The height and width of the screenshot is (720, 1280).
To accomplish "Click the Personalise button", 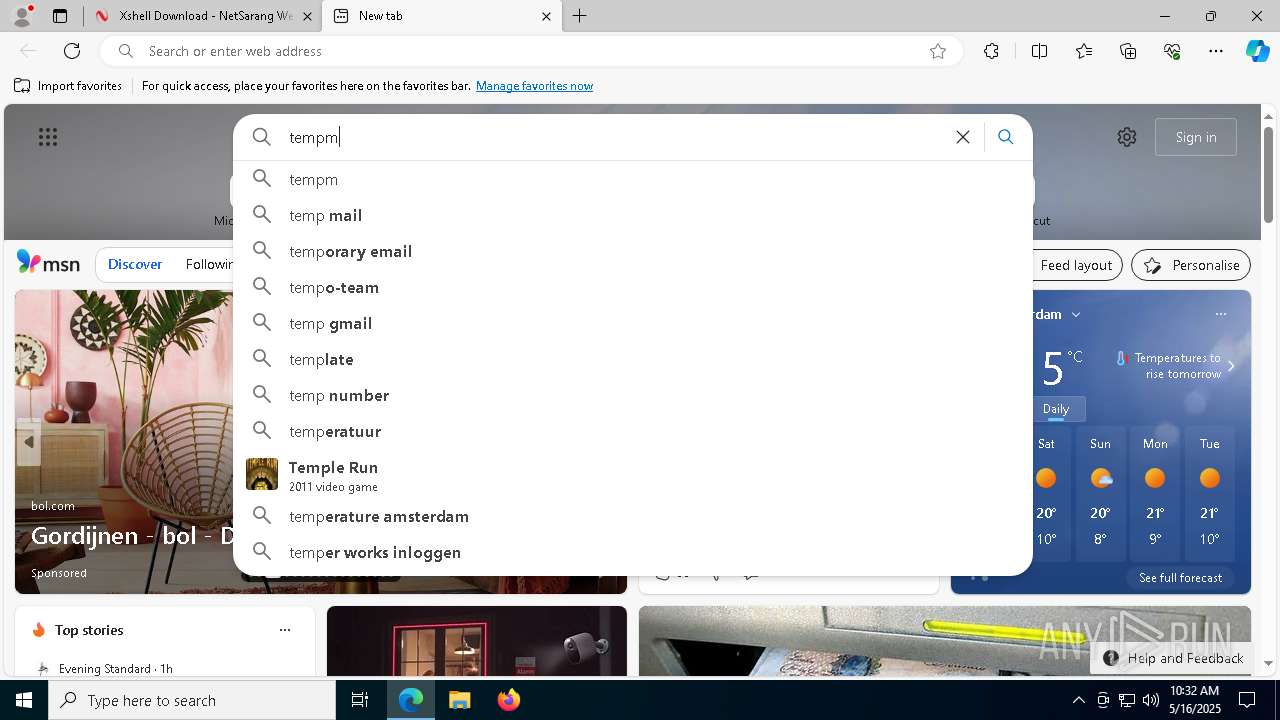I will click(x=1191, y=265).
